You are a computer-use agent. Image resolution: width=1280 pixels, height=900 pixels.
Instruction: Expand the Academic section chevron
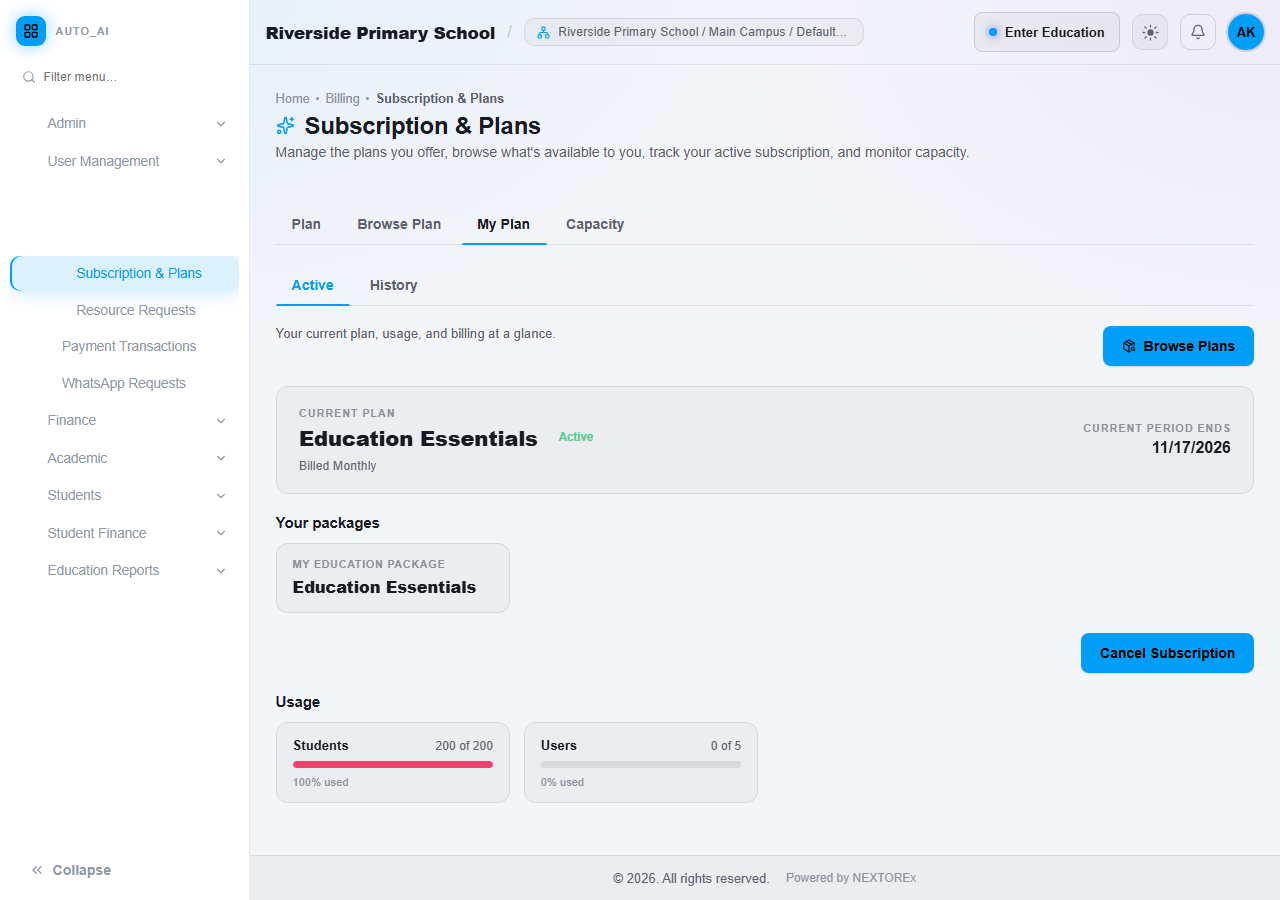click(x=221, y=458)
